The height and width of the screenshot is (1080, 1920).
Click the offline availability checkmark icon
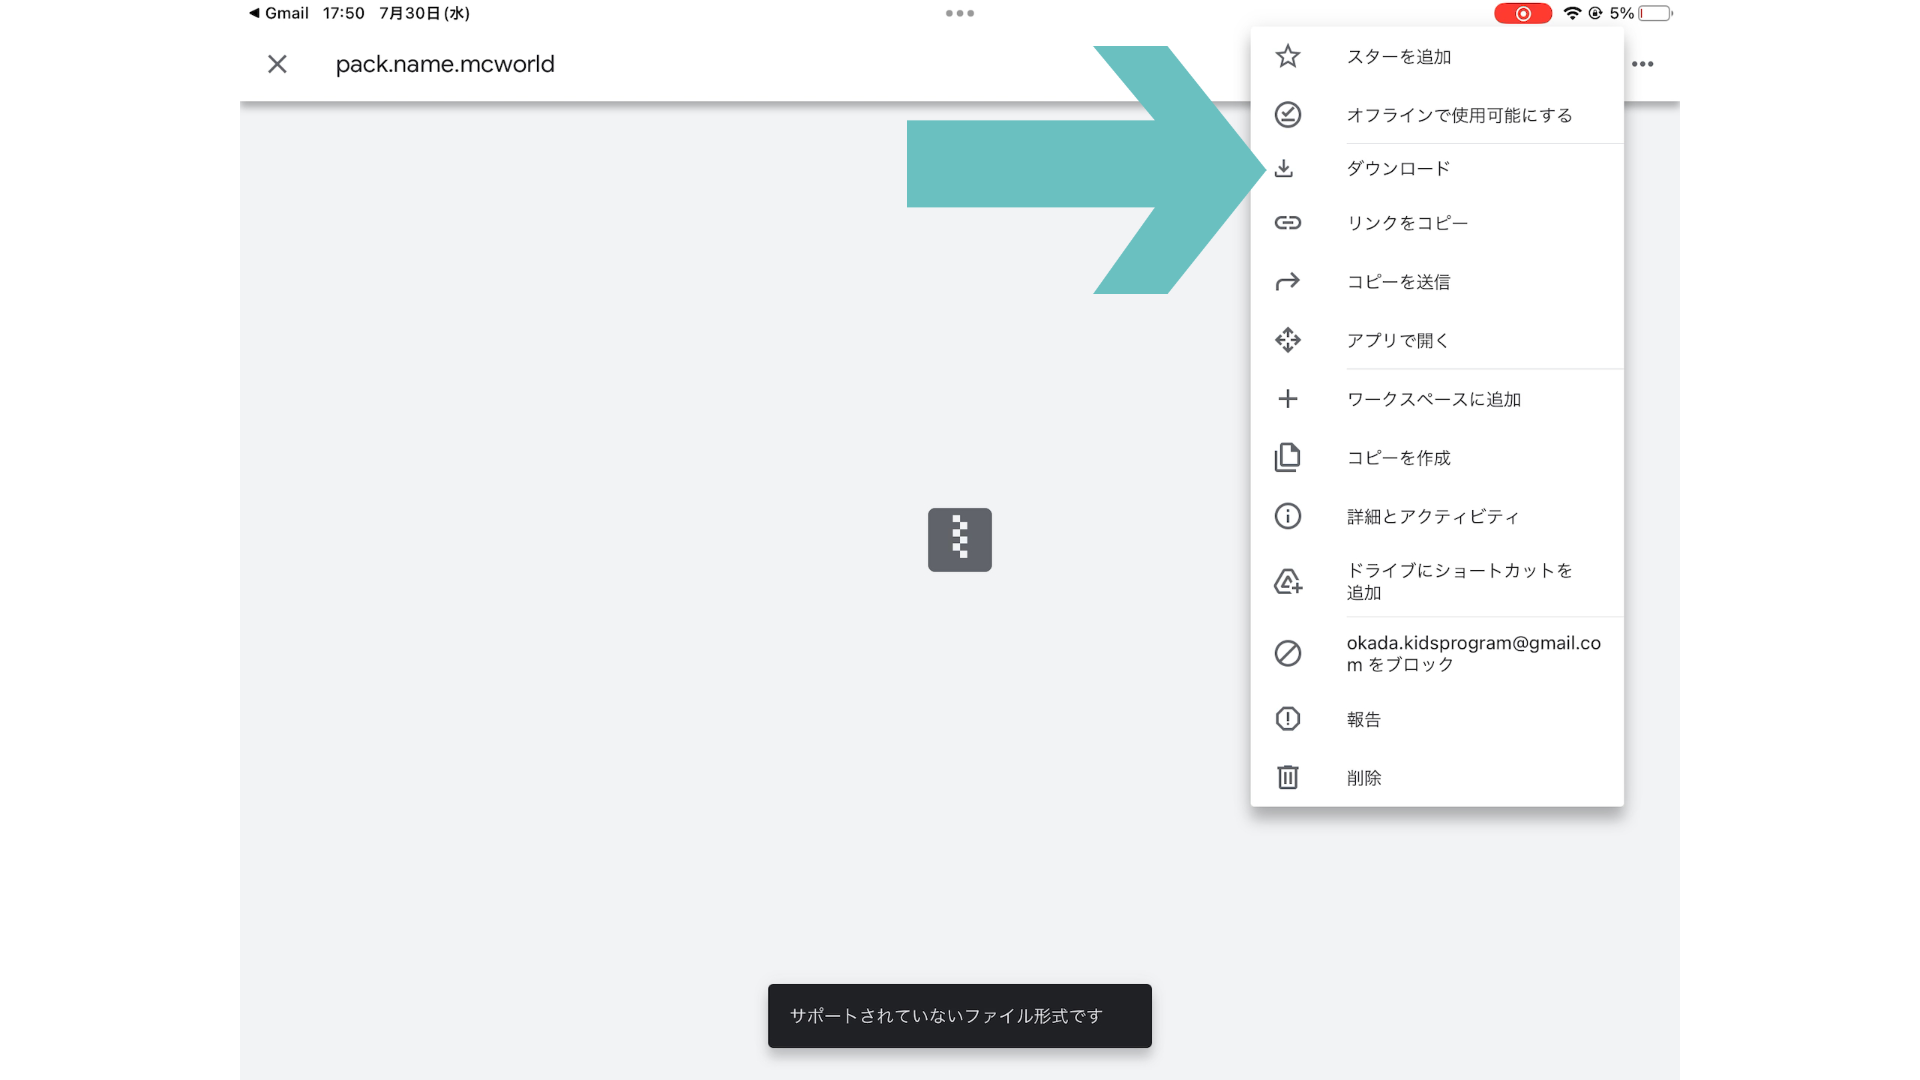pos(1287,115)
